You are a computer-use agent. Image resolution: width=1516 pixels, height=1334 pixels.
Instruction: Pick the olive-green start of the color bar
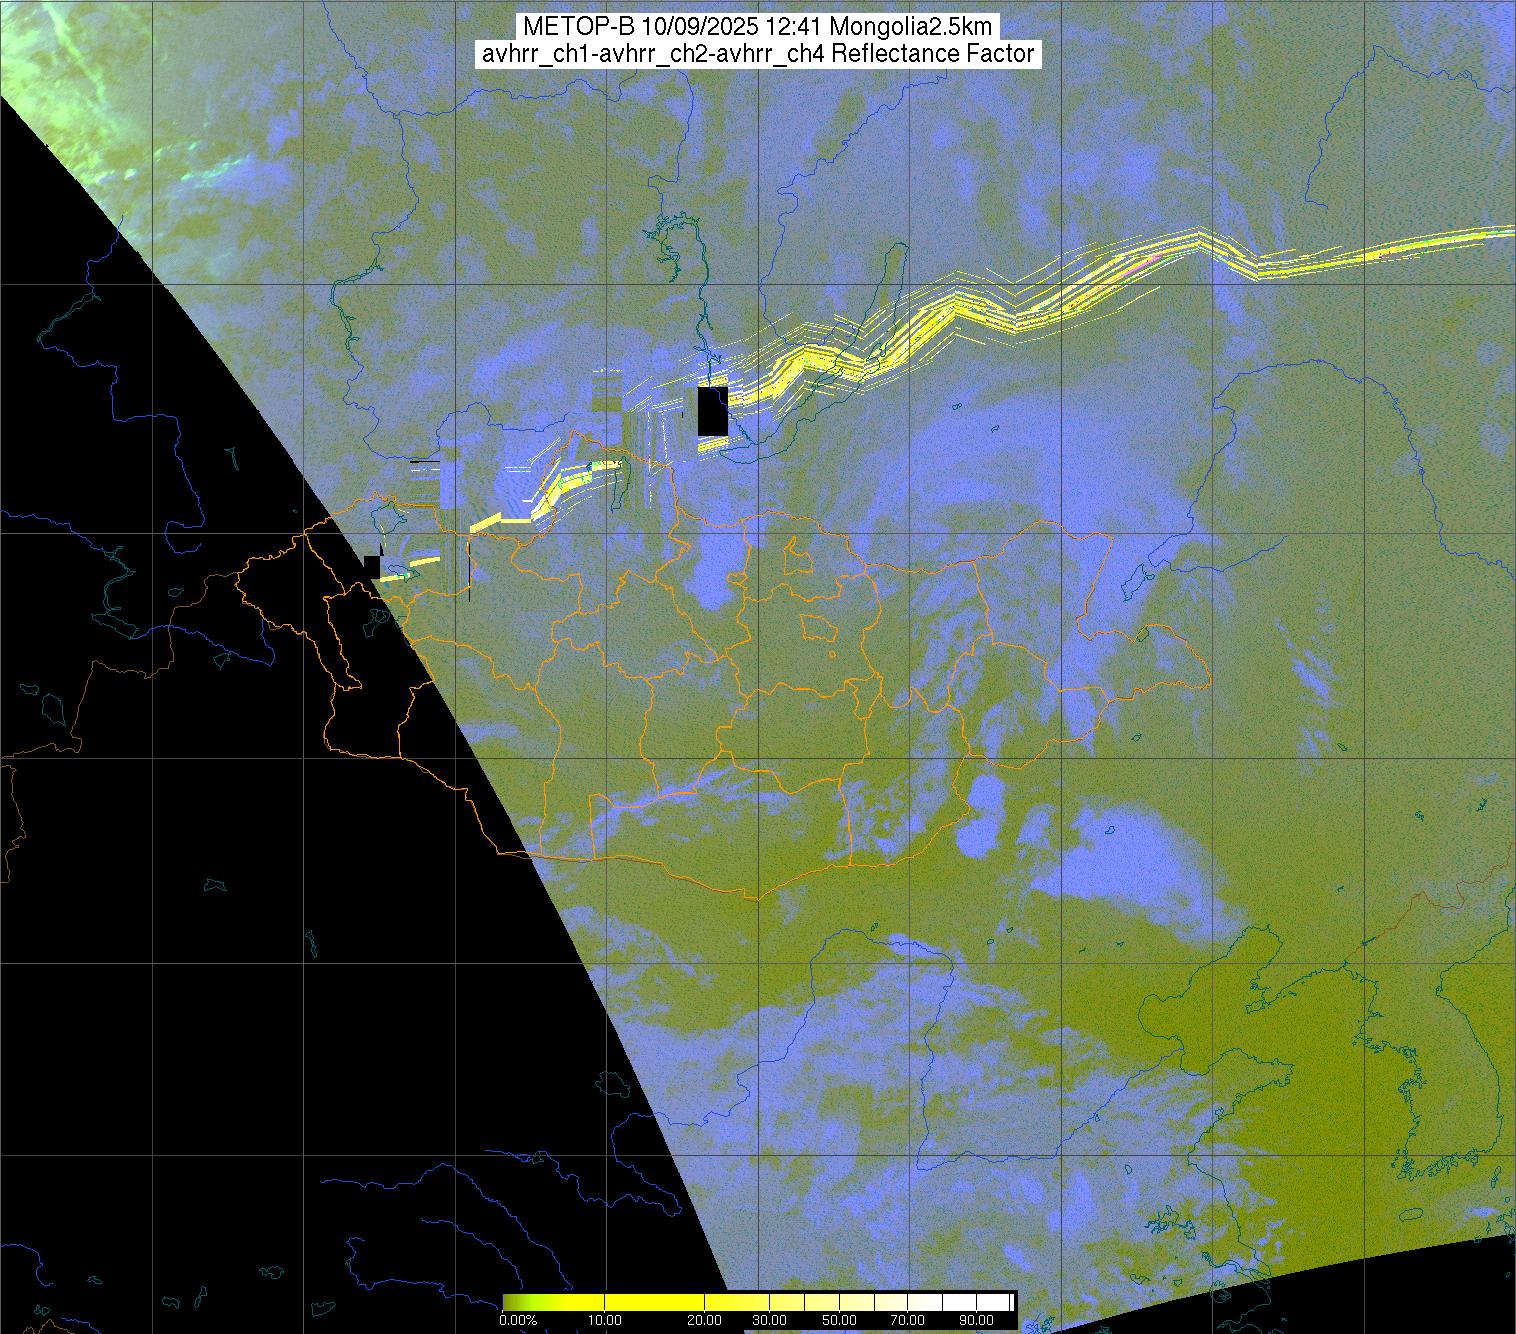click(510, 1302)
